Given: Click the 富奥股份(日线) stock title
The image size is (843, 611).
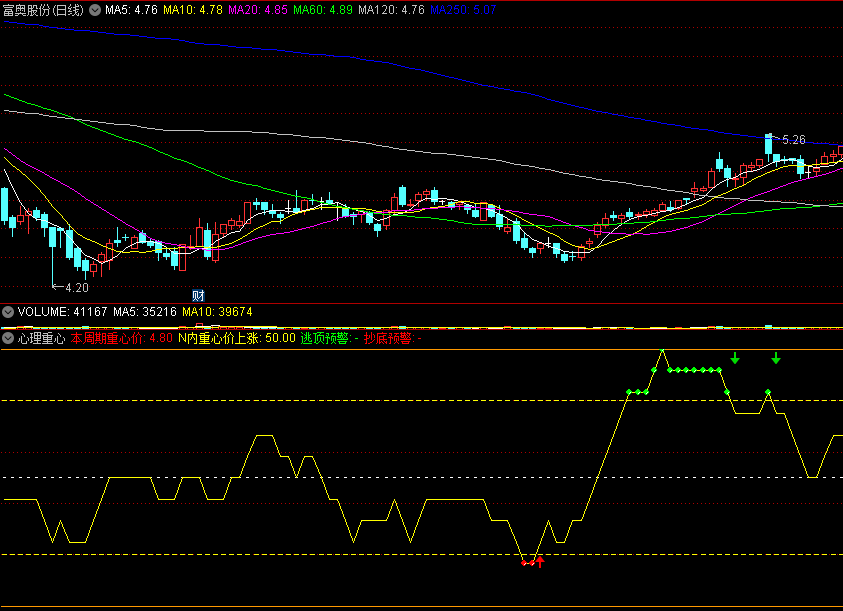Looking at the screenshot, I should pyautogui.click(x=43, y=10).
